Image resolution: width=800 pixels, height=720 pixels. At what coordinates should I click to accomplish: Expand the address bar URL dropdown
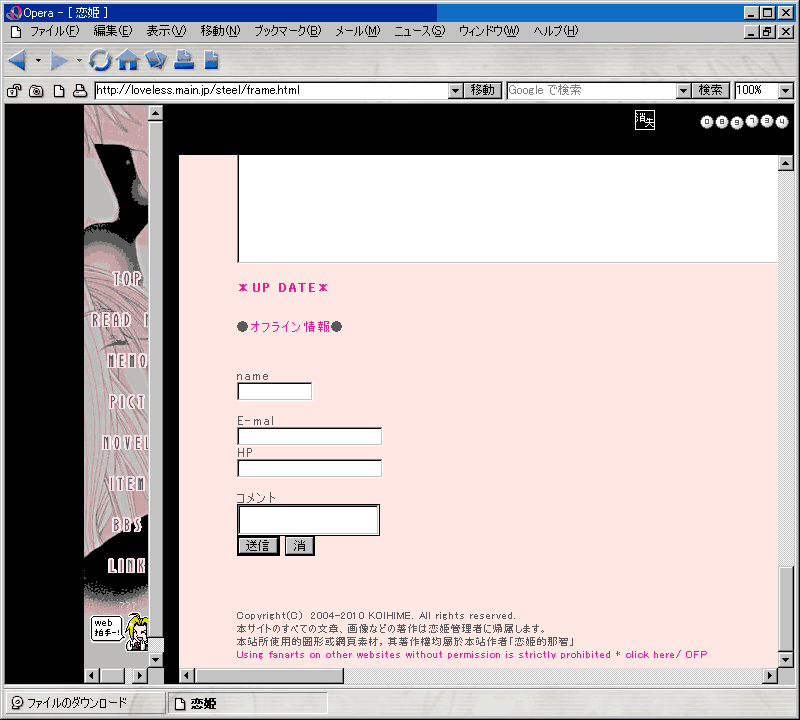pyautogui.click(x=456, y=91)
